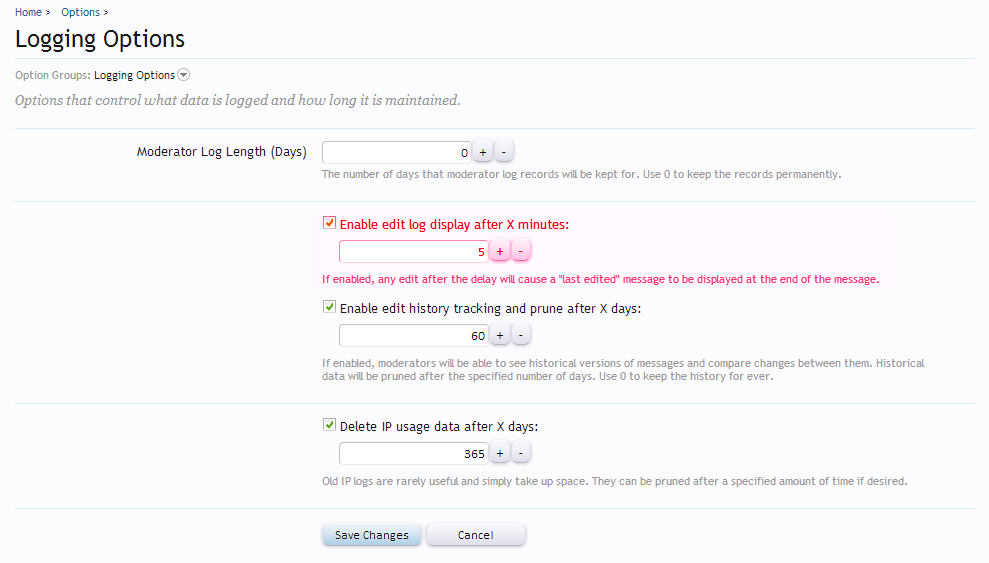Increase edit history prune days with plus
989x563 pixels.
pos(500,335)
